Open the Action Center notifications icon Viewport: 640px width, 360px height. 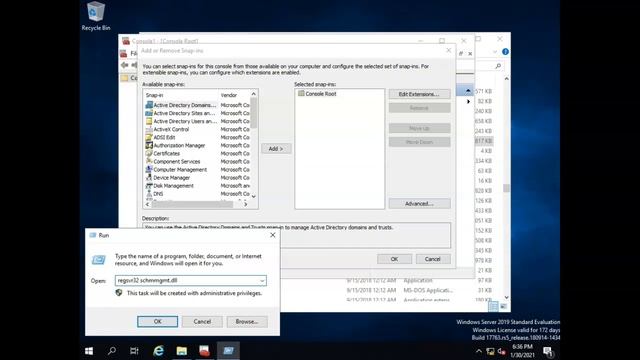click(x=548, y=351)
